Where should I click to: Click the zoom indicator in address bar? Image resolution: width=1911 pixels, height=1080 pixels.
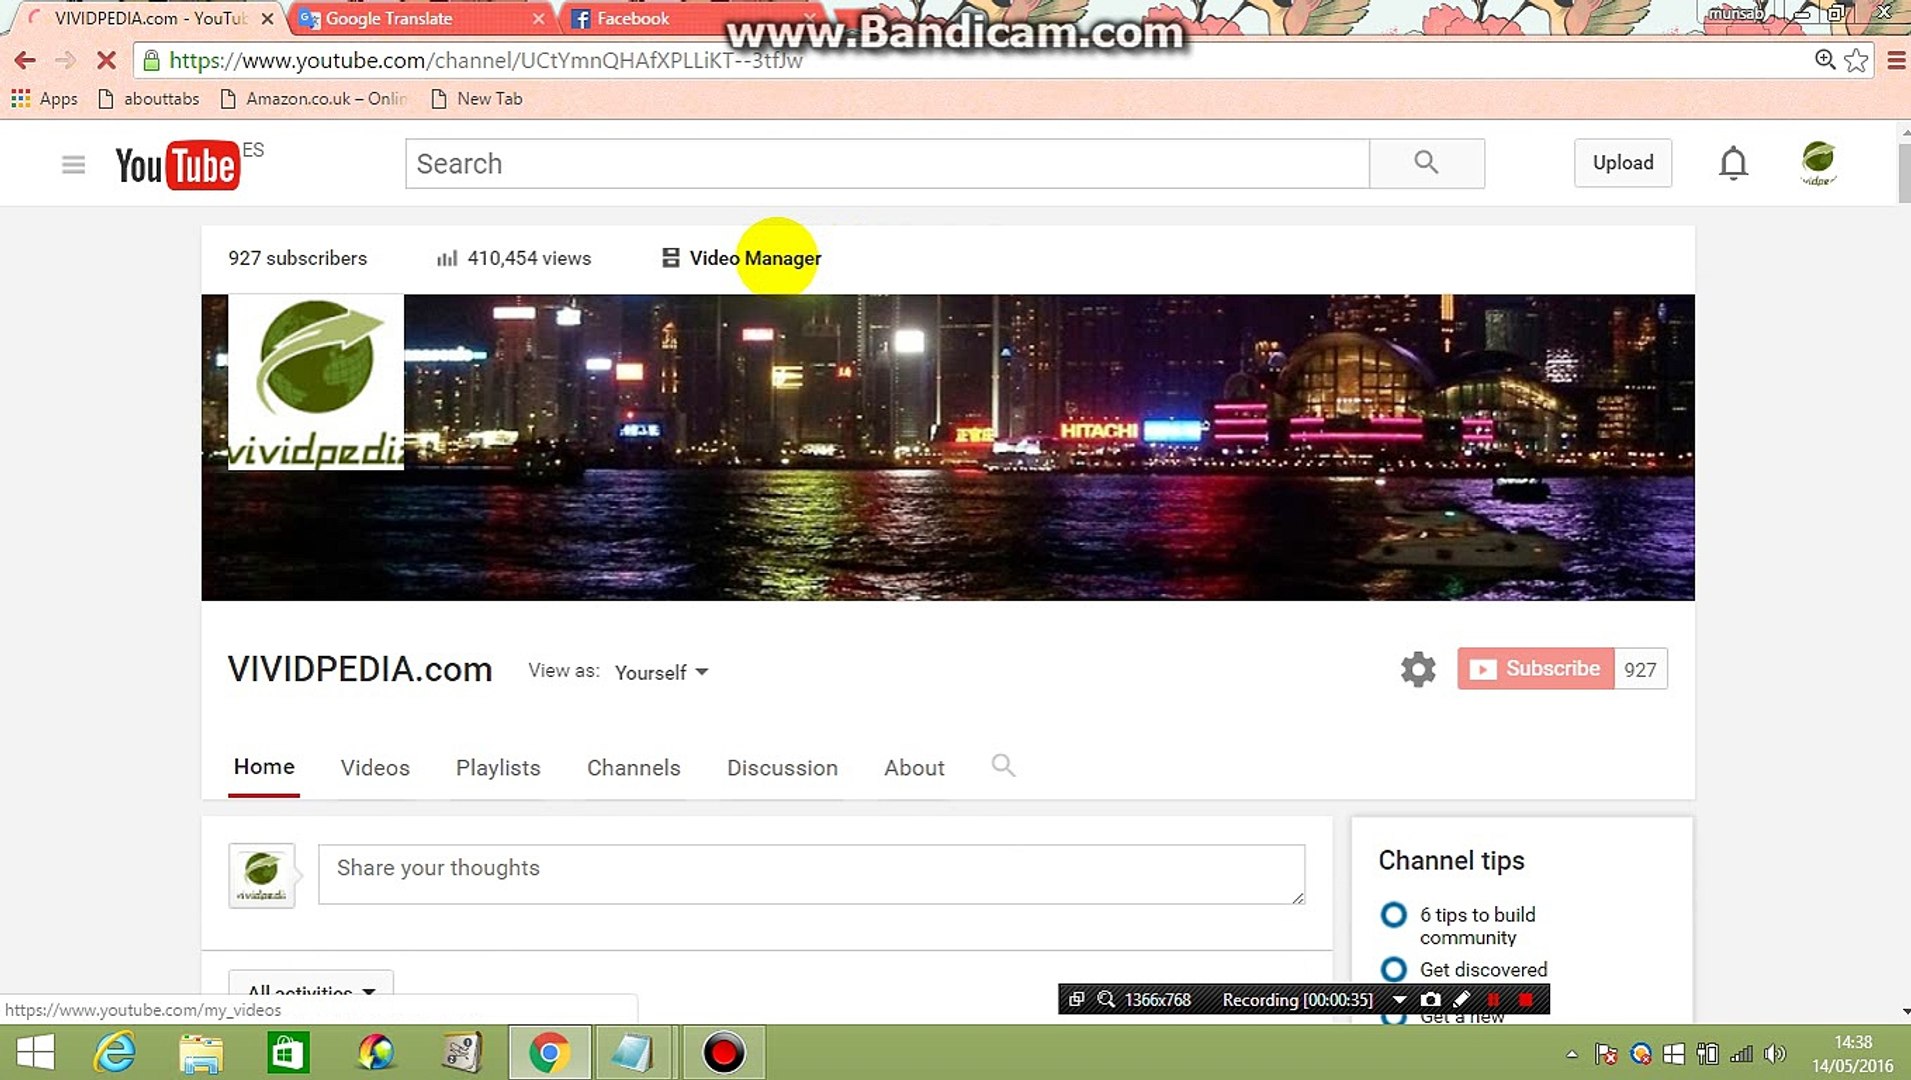[1825, 60]
